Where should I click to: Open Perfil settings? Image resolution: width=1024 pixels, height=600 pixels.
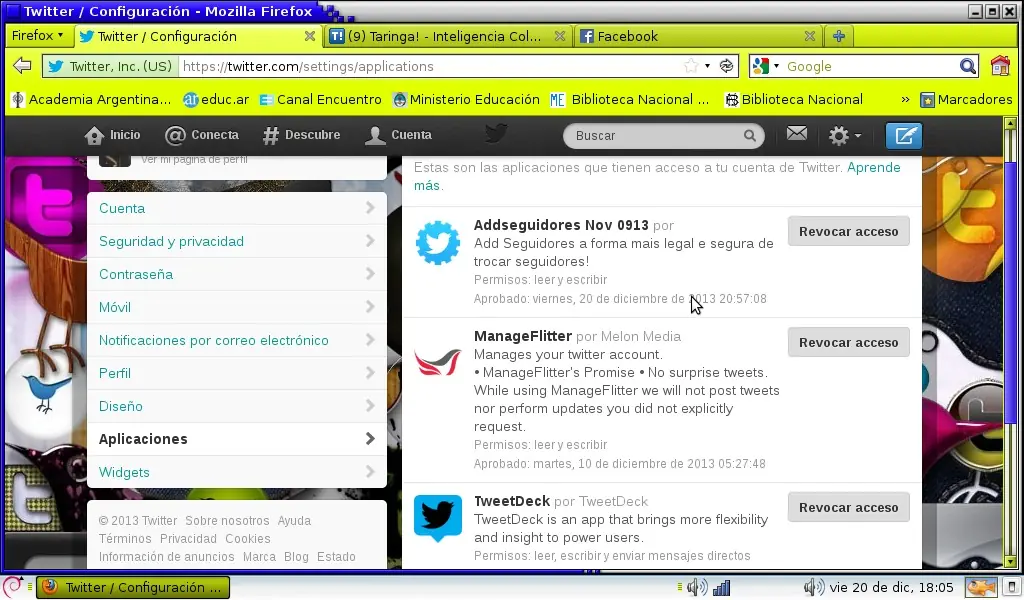tap(237, 373)
